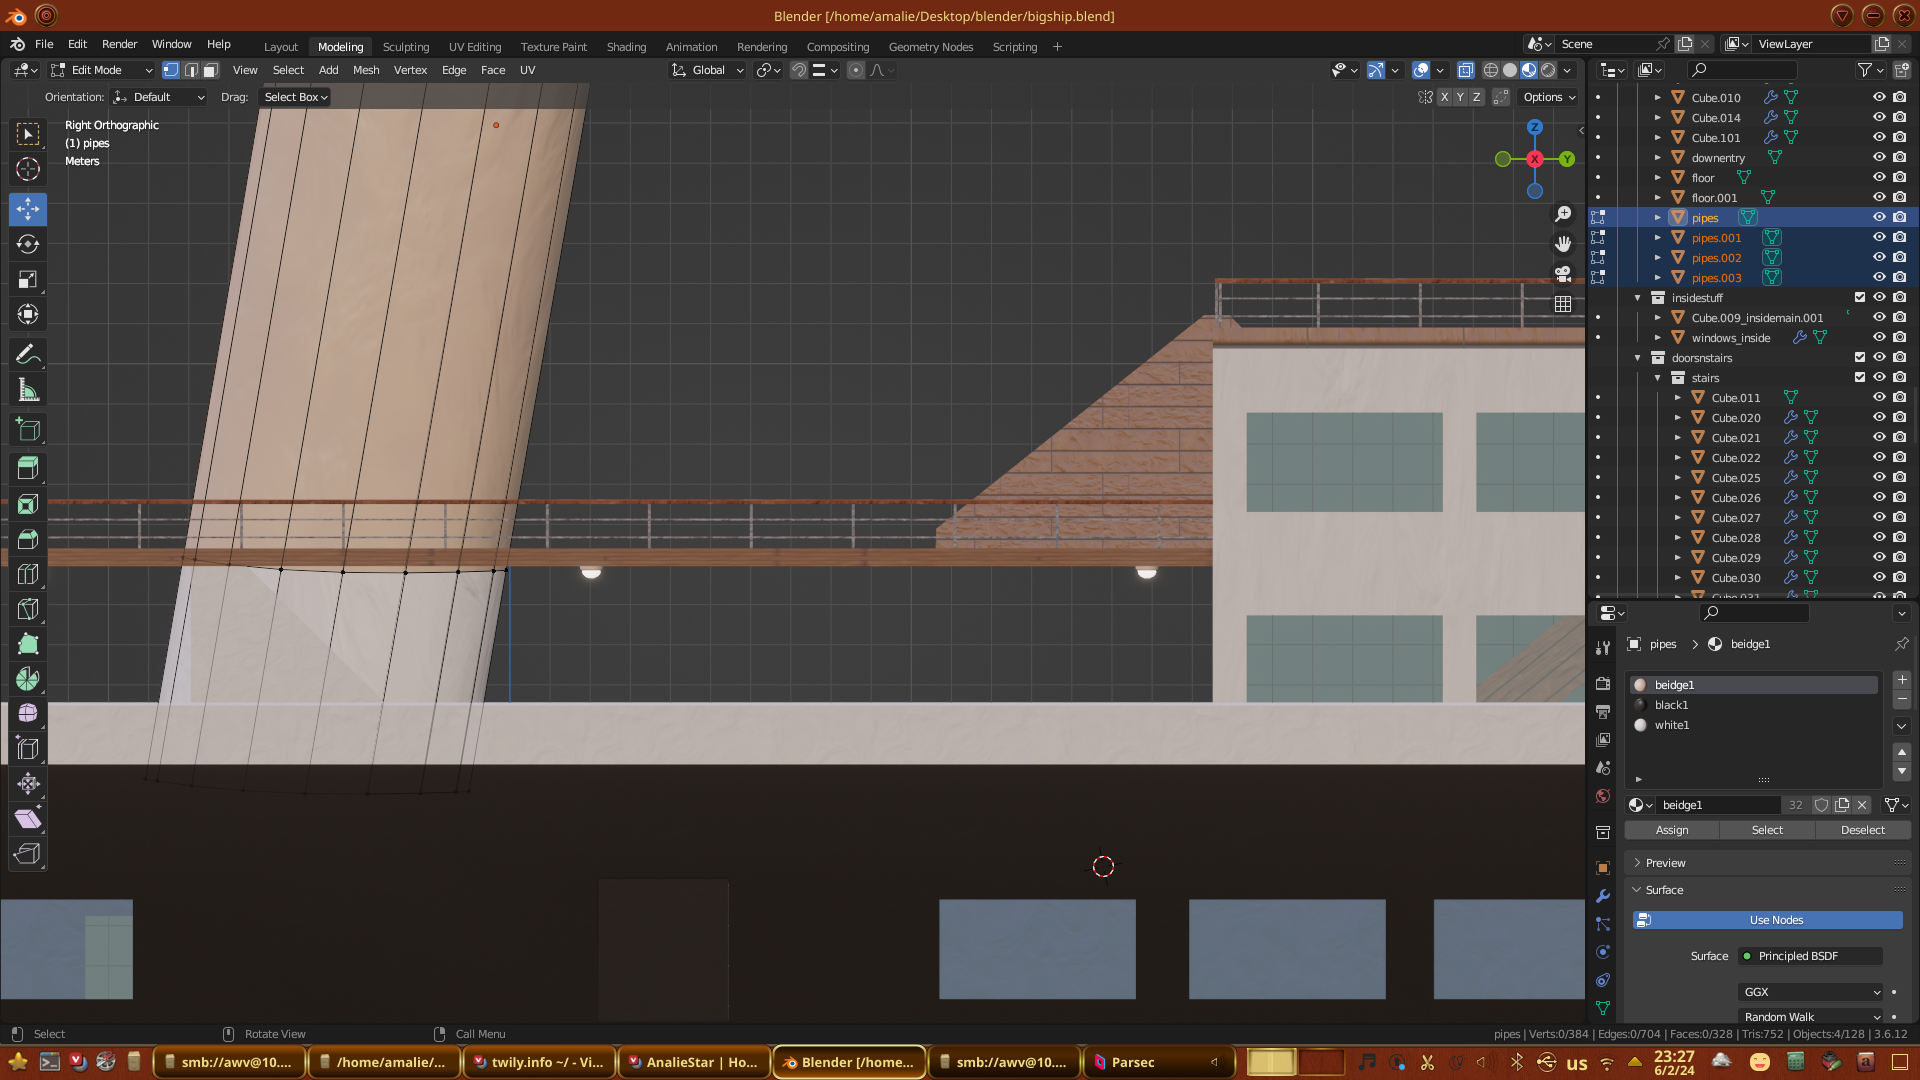Select the Rotate tool in toolbar
Image resolution: width=1920 pixels, height=1080 pixels.
pyautogui.click(x=28, y=244)
